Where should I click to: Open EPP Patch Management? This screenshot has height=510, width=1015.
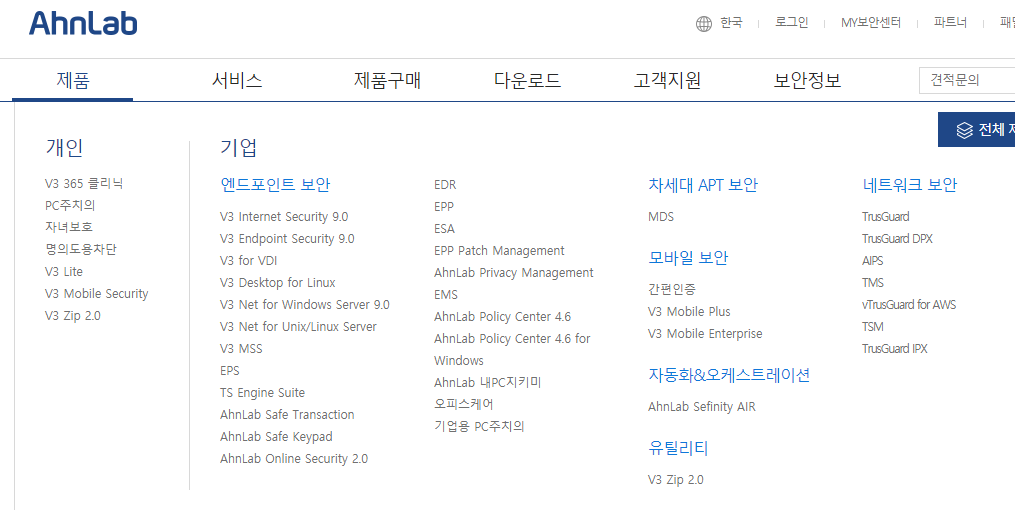click(x=499, y=251)
